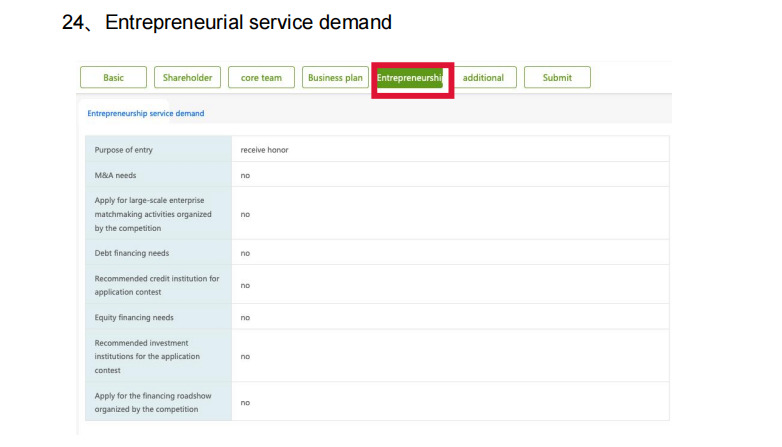This screenshot has height=447, width=782.
Task: Select the financing roadshow no value
Action: (245, 403)
